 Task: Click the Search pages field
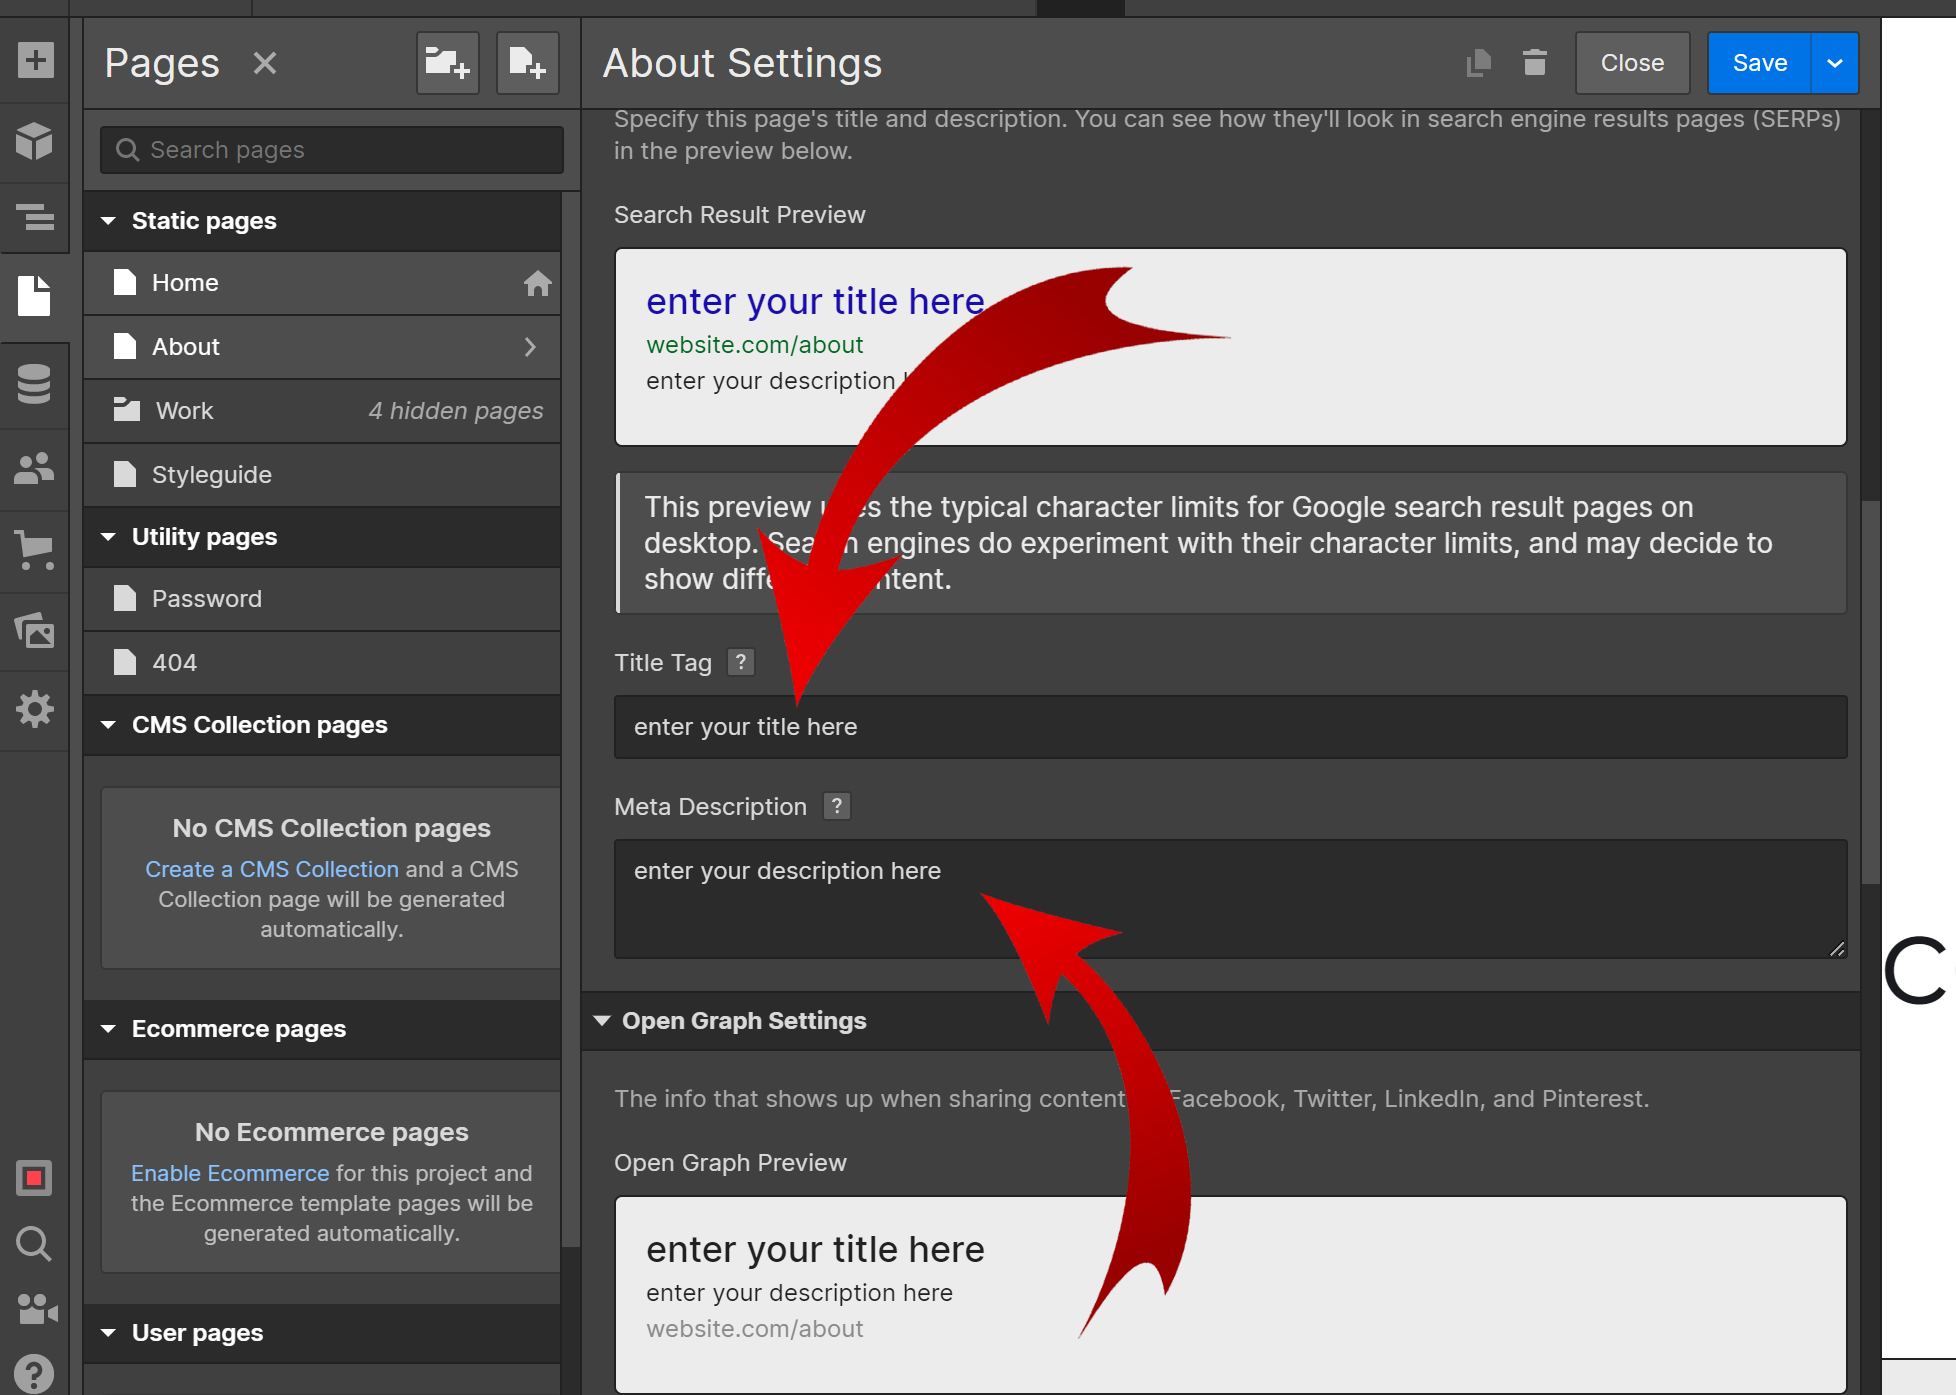click(332, 150)
